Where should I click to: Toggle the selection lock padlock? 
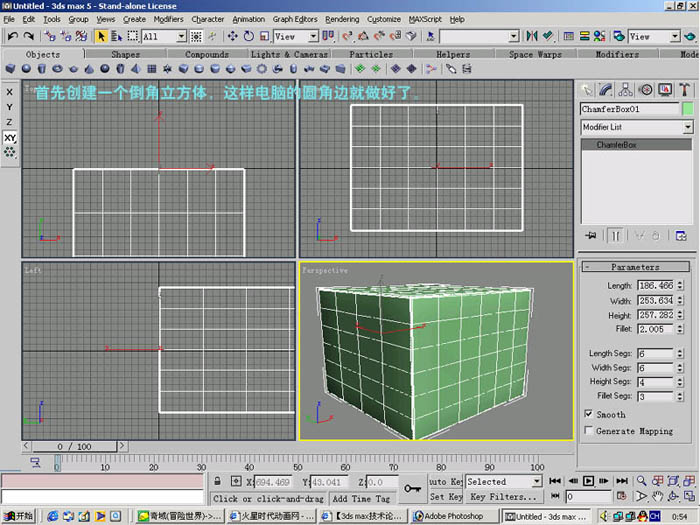click(x=217, y=481)
